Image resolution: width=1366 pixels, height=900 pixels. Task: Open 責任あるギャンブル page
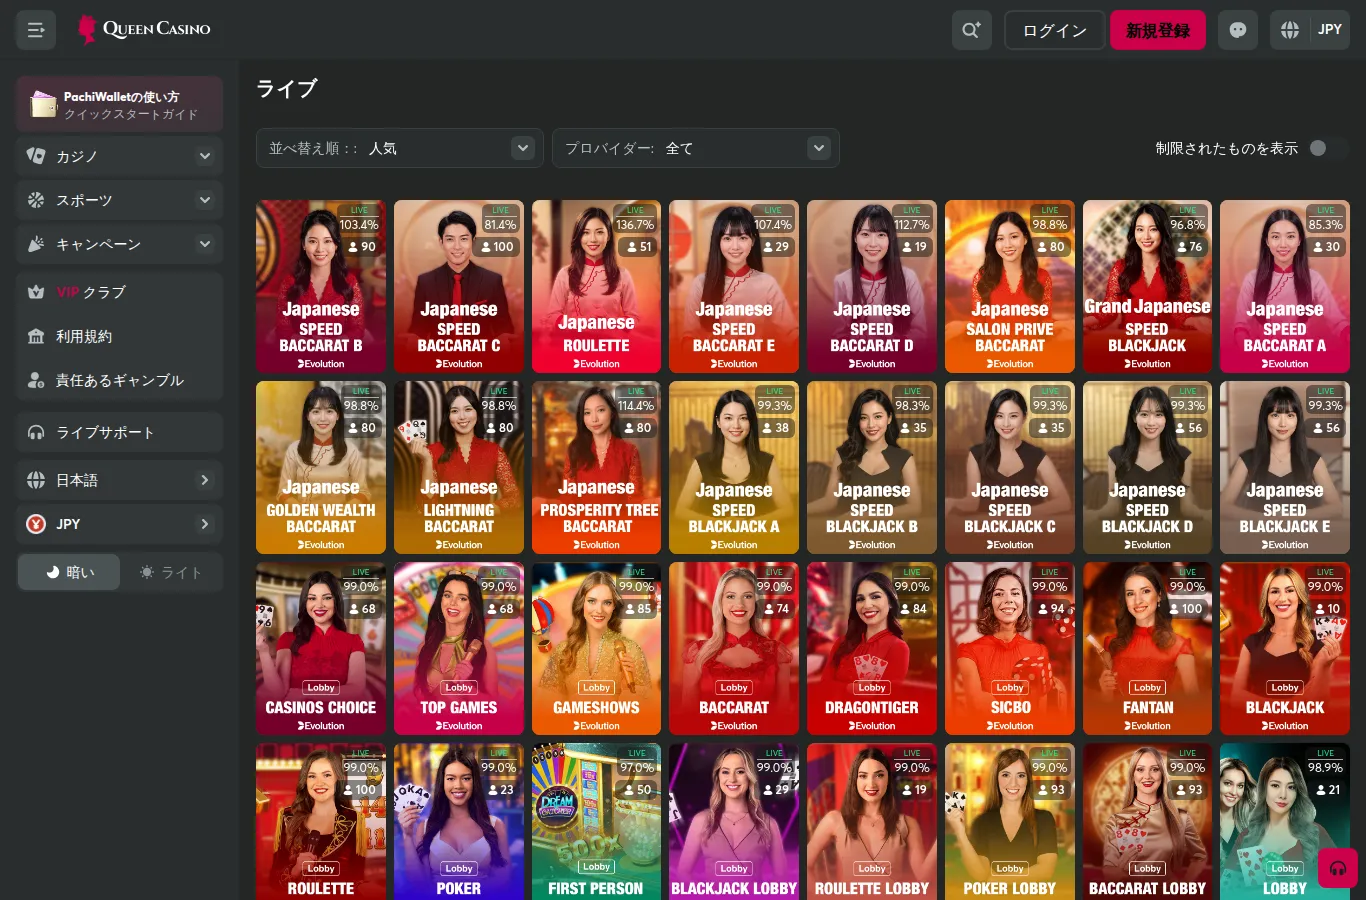point(120,380)
